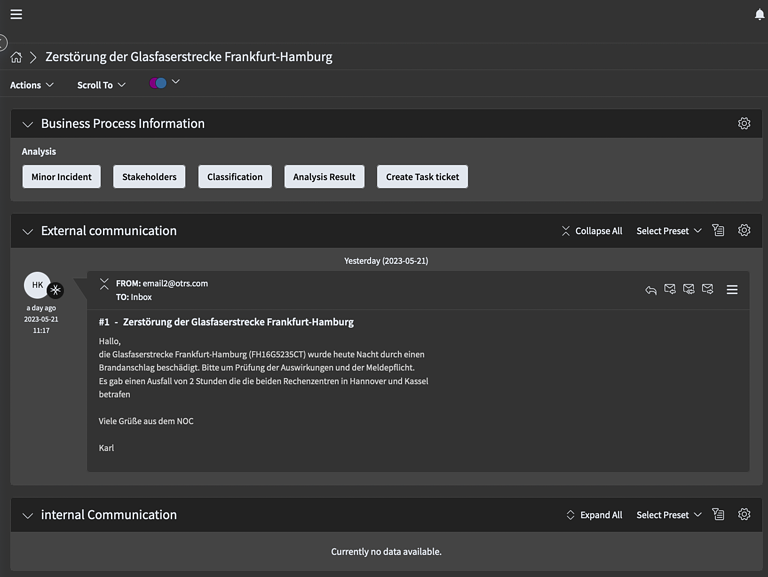
Task: Collapse the email article with X icon
Action: coord(104,284)
